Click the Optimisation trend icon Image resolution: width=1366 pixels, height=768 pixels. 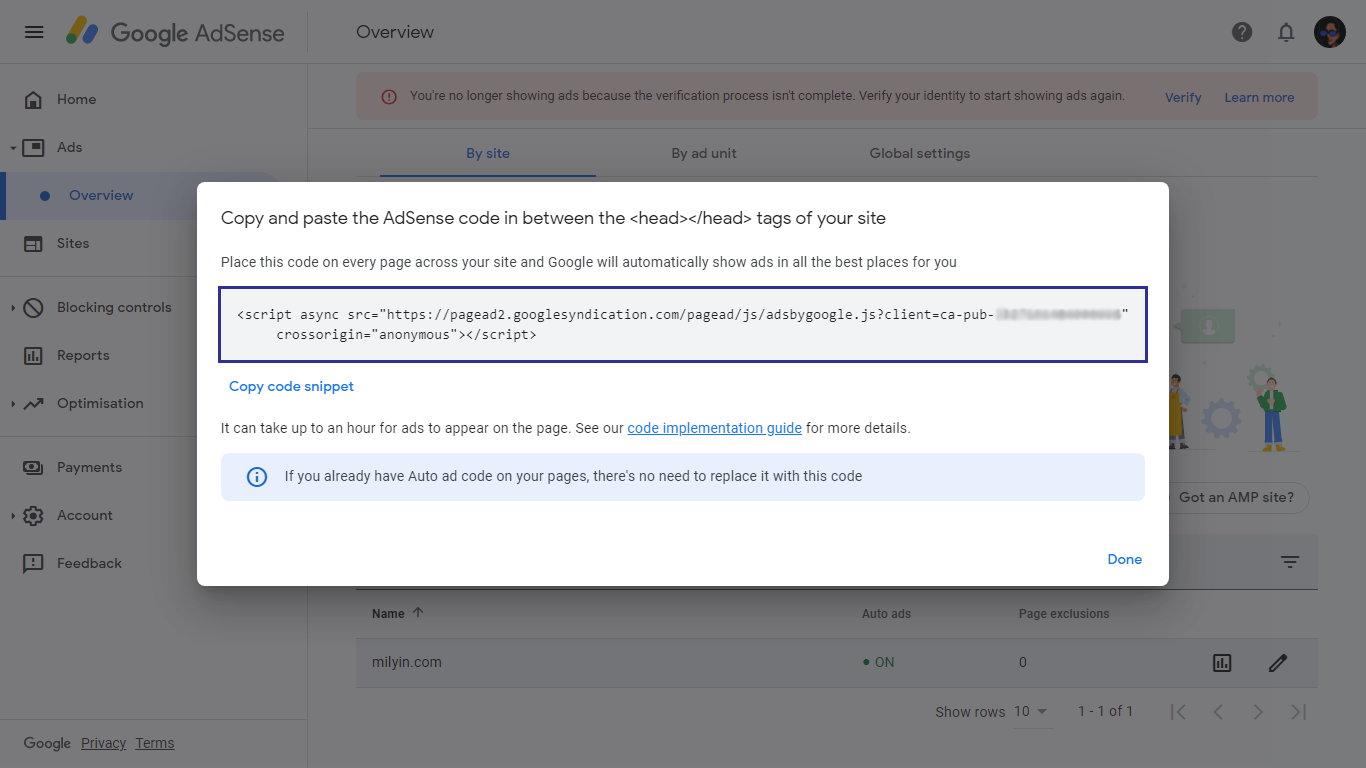pos(33,403)
